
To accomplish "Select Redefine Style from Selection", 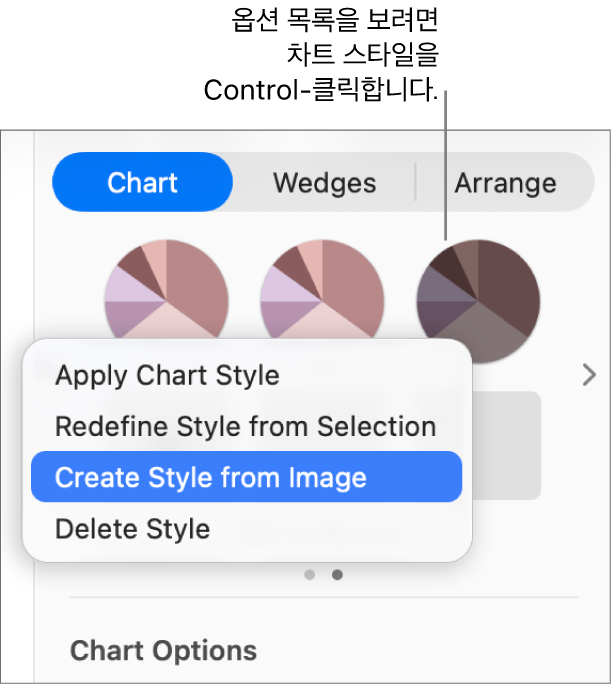I will 245,427.
